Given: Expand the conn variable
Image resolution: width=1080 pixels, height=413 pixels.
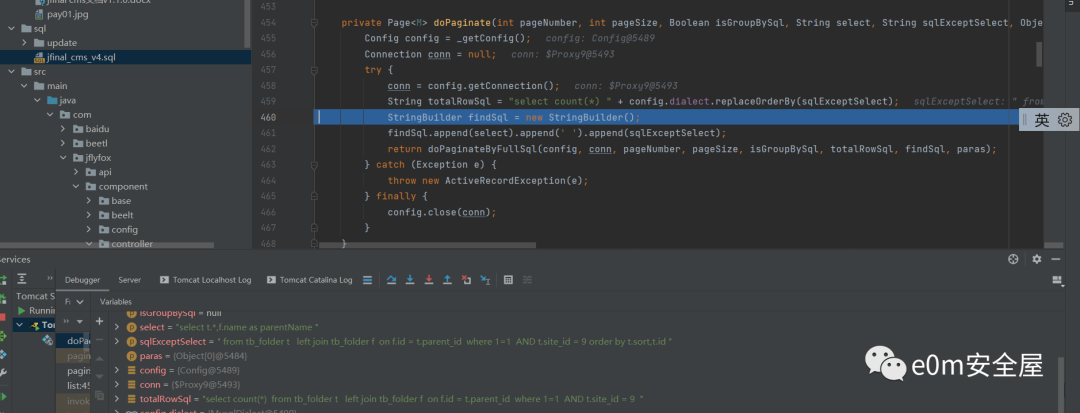Looking at the screenshot, I should click(x=117, y=384).
